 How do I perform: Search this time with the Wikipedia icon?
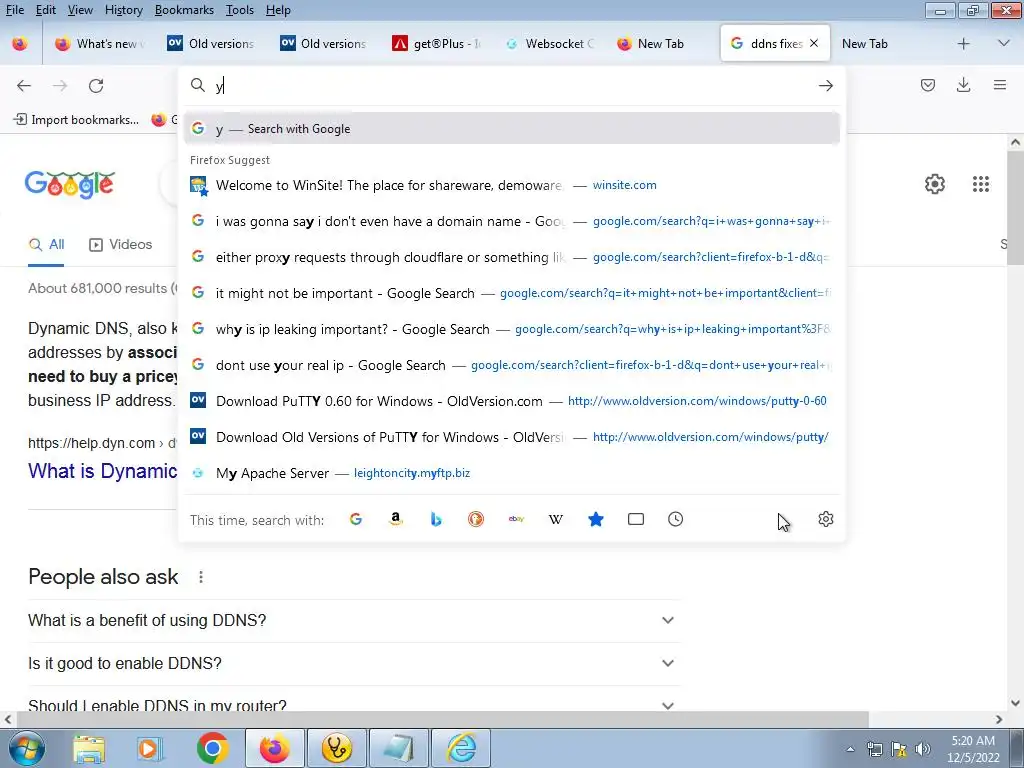click(556, 519)
